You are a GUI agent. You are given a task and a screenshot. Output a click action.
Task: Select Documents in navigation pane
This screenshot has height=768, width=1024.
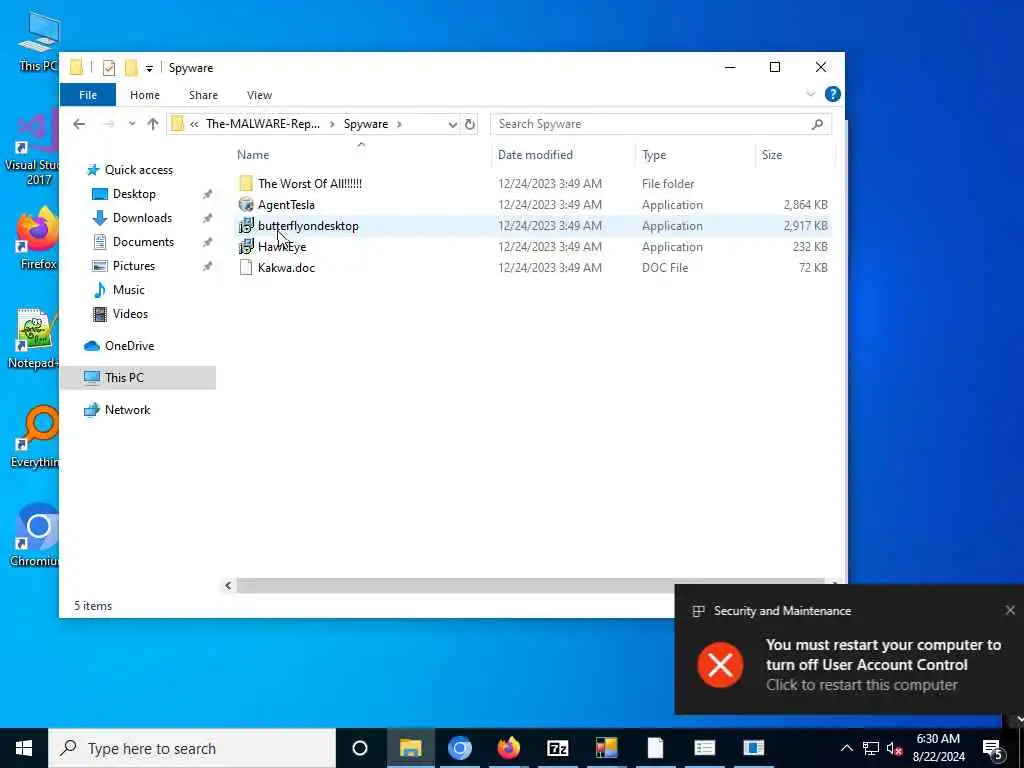143,242
